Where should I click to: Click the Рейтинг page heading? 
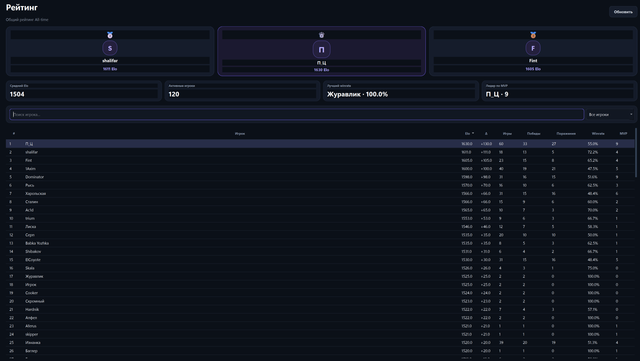coord(22,7)
